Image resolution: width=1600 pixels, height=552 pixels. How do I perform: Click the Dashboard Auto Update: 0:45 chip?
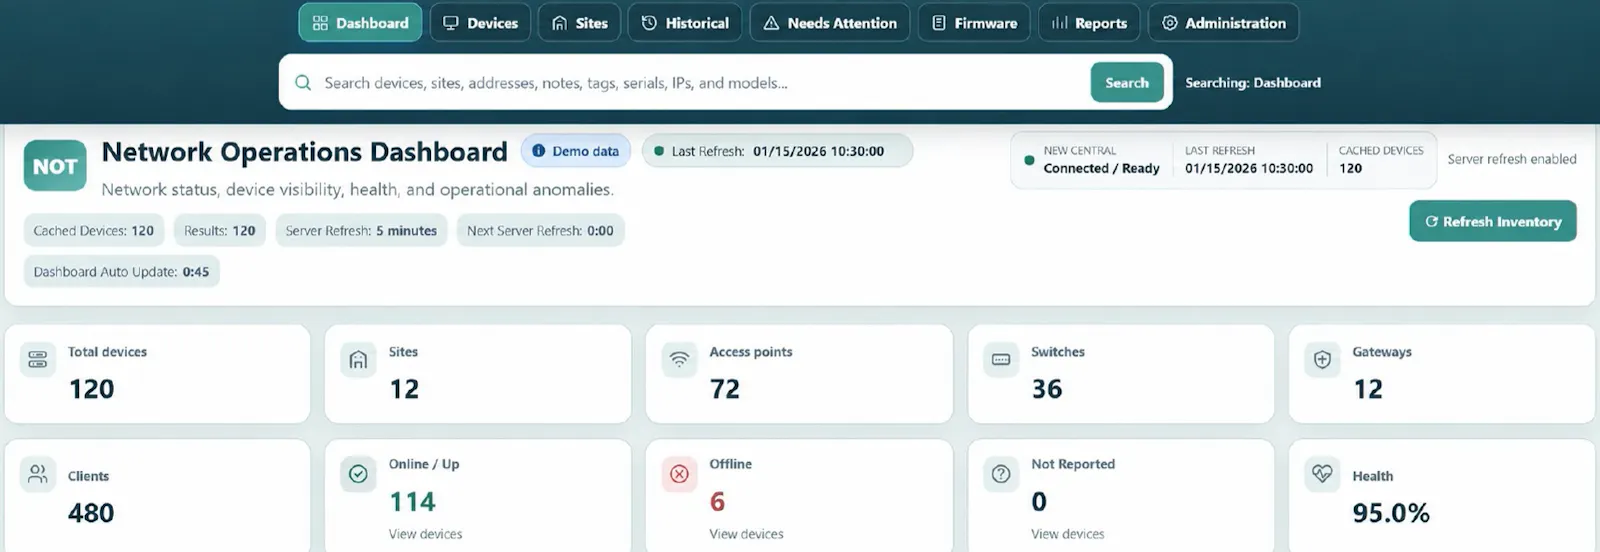pyautogui.click(x=121, y=271)
